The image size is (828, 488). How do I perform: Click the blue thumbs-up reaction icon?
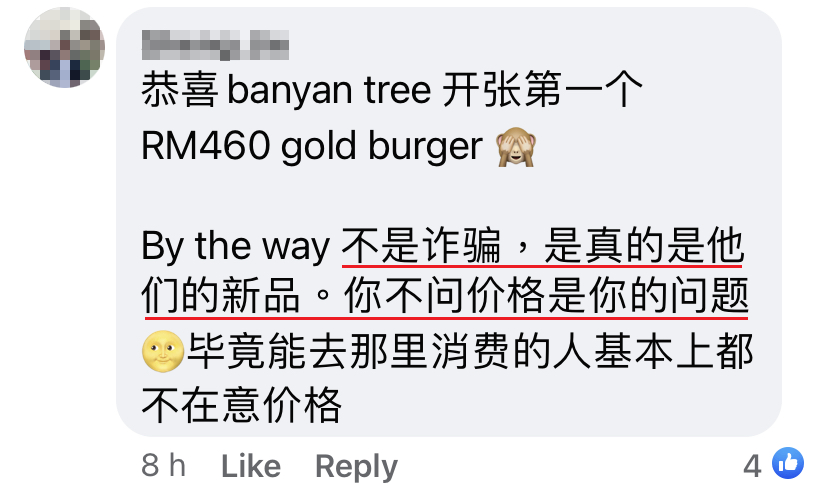788,463
